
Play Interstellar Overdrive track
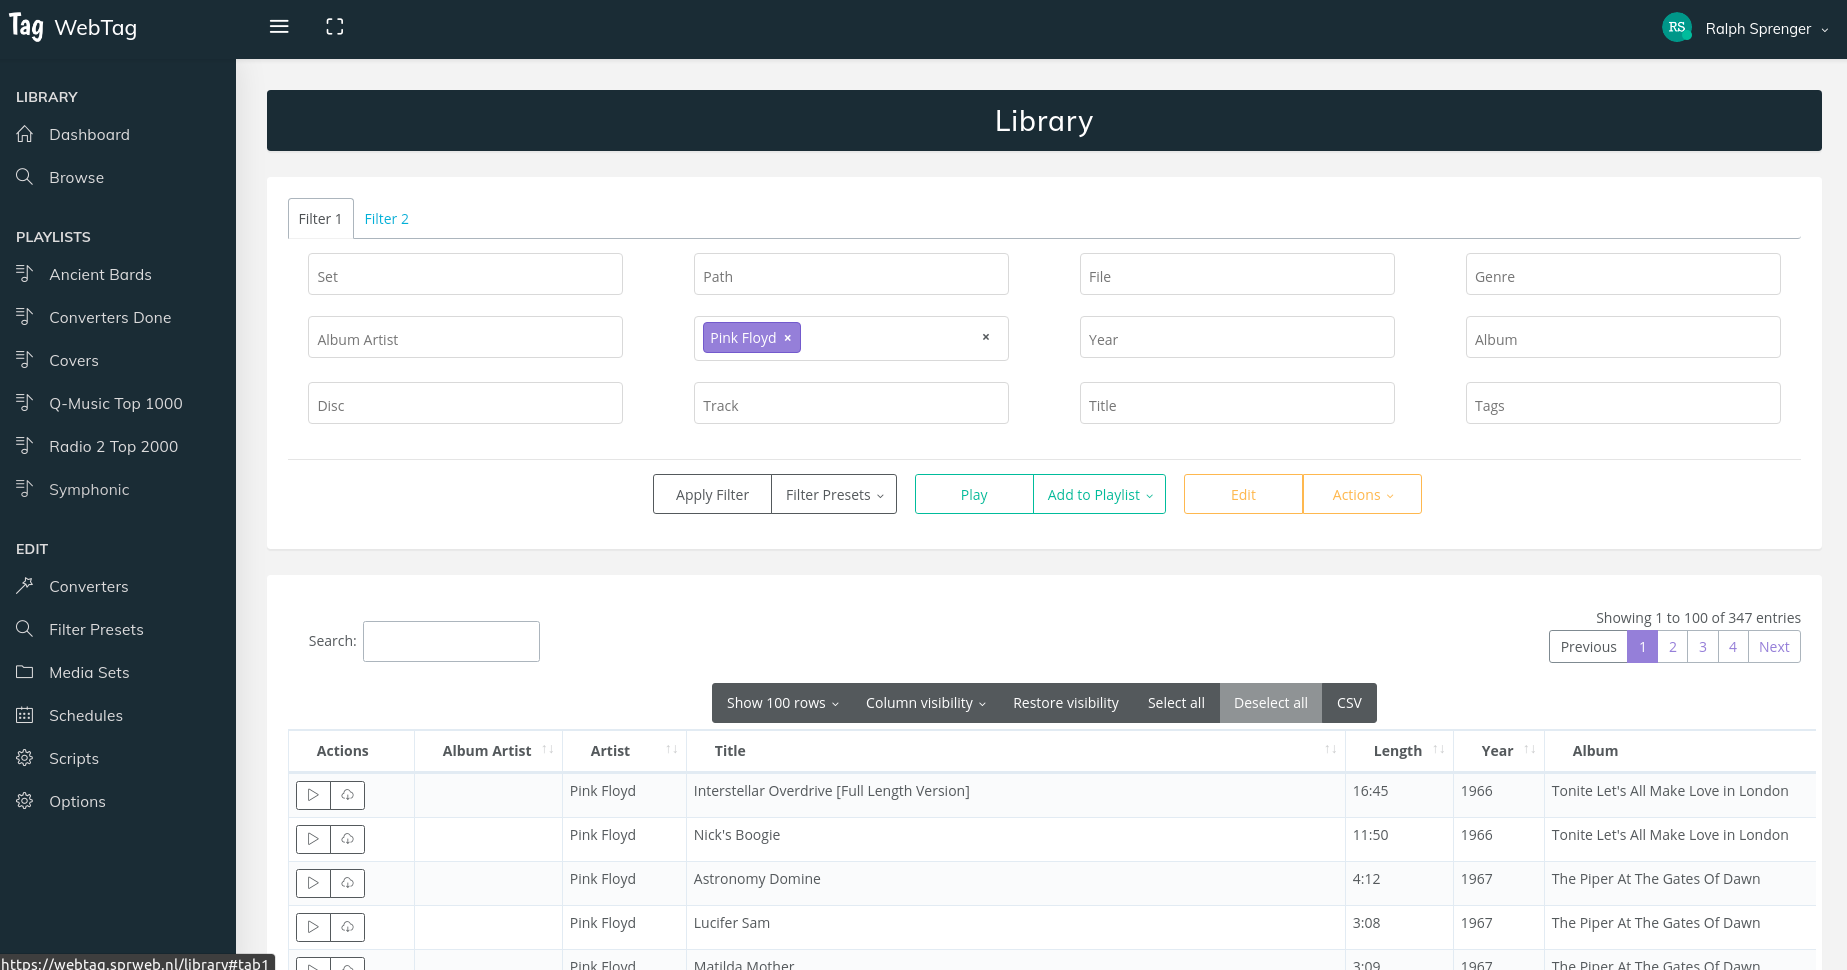[x=313, y=795]
